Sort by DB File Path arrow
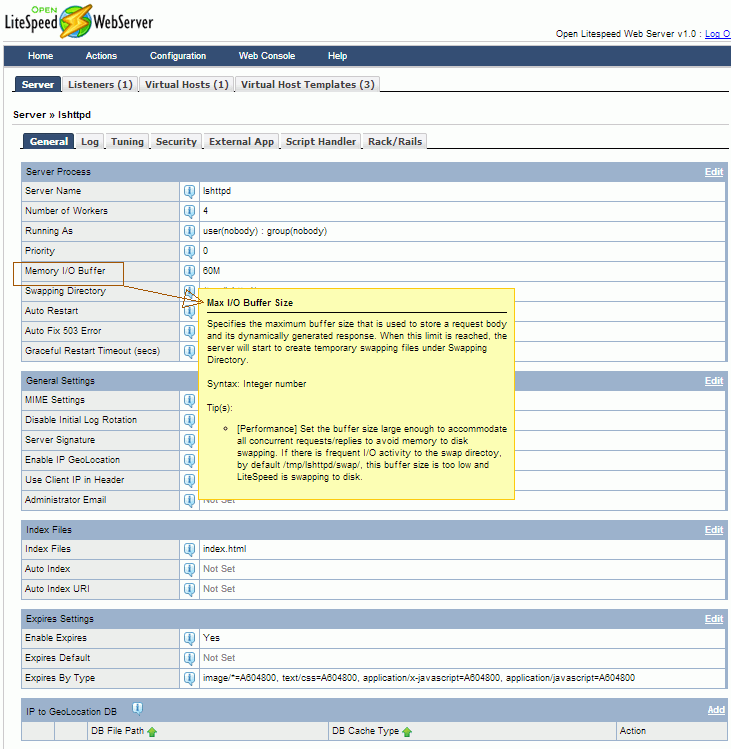The image size is (731, 749). coord(152,732)
